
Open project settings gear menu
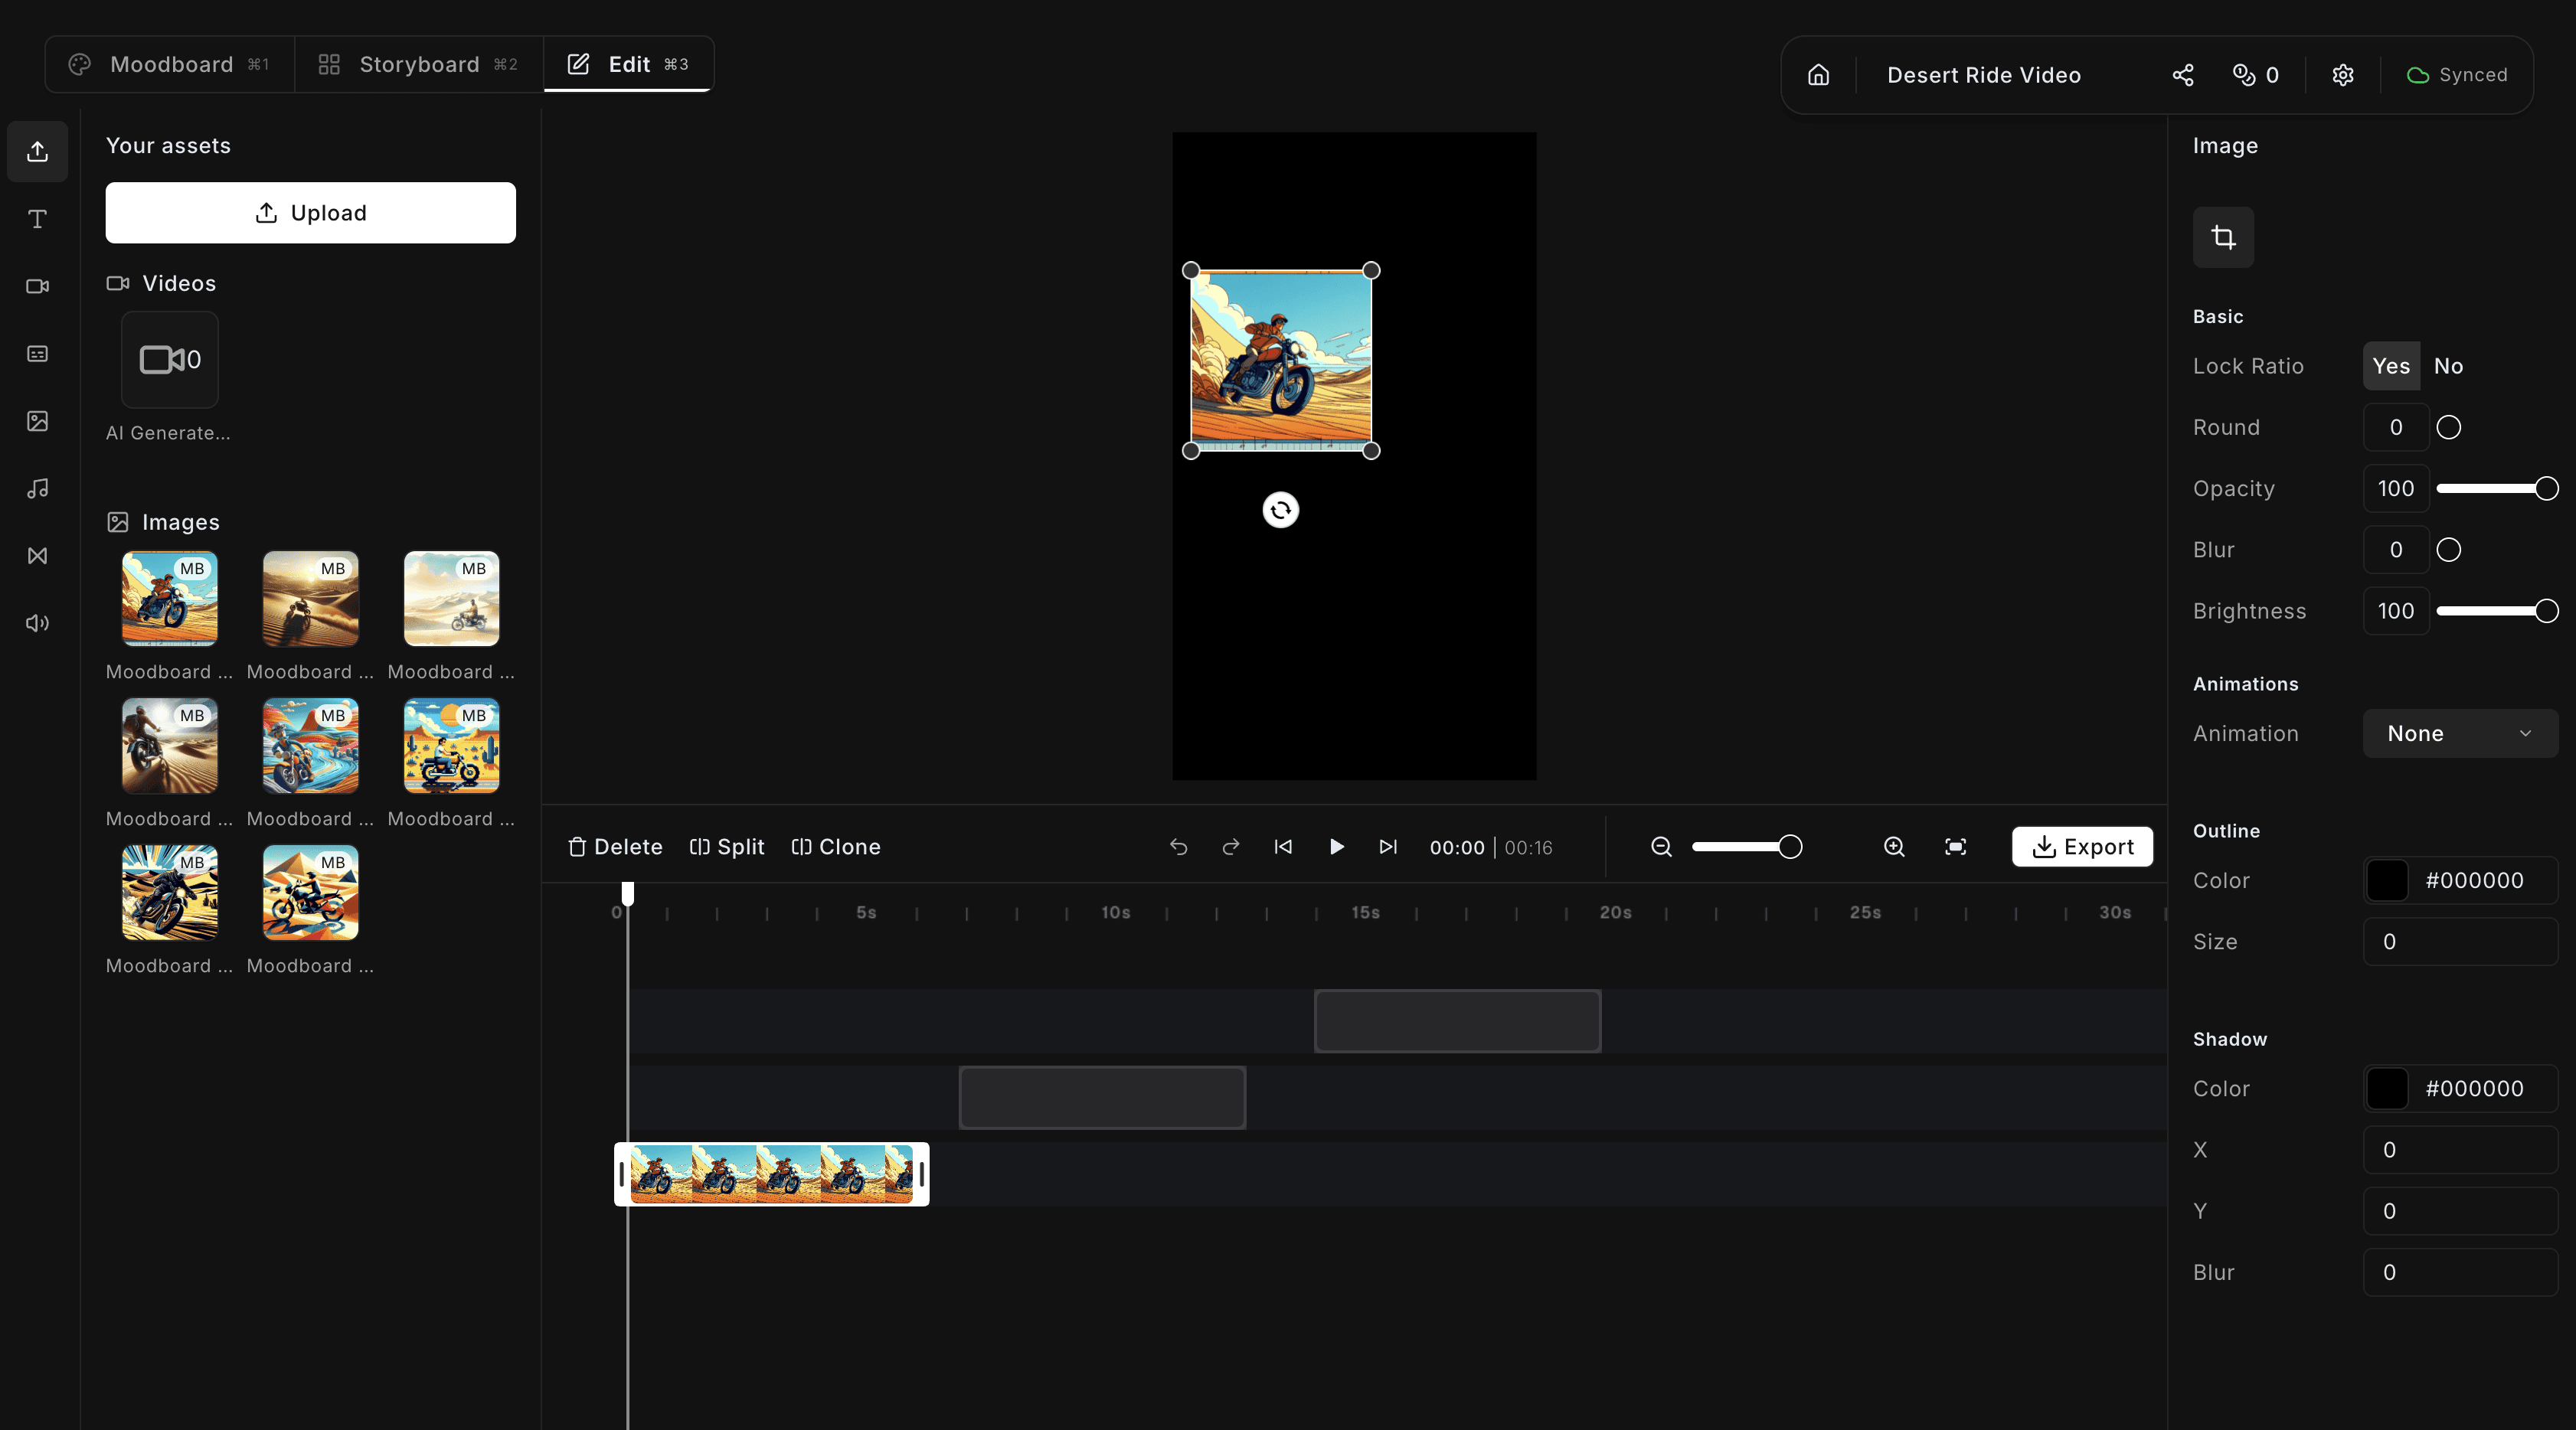[x=2342, y=75]
